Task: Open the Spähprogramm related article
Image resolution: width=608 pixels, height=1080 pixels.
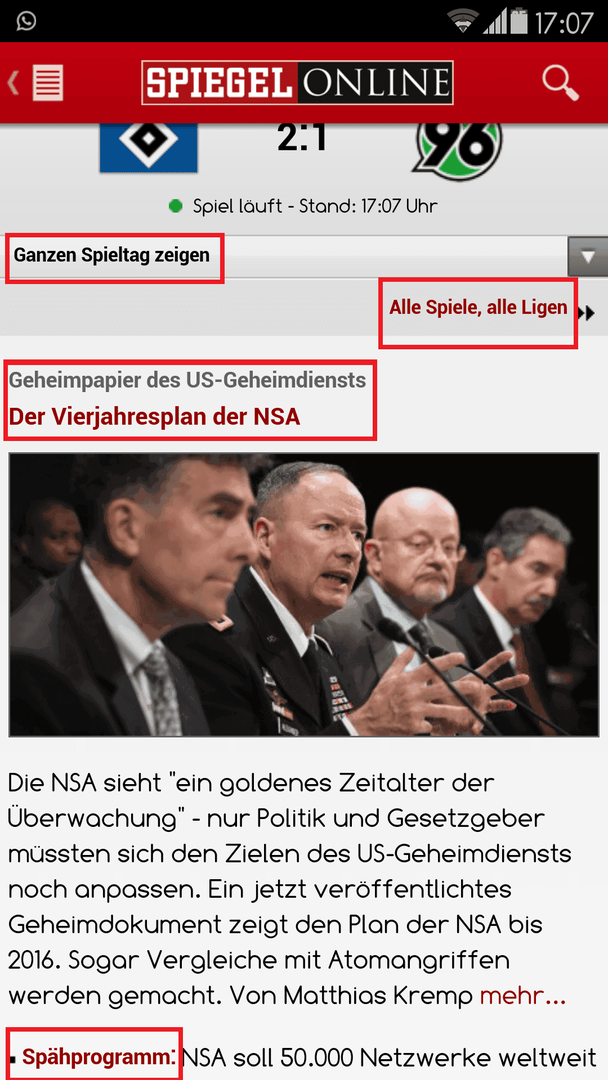Action: (96, 1057)
